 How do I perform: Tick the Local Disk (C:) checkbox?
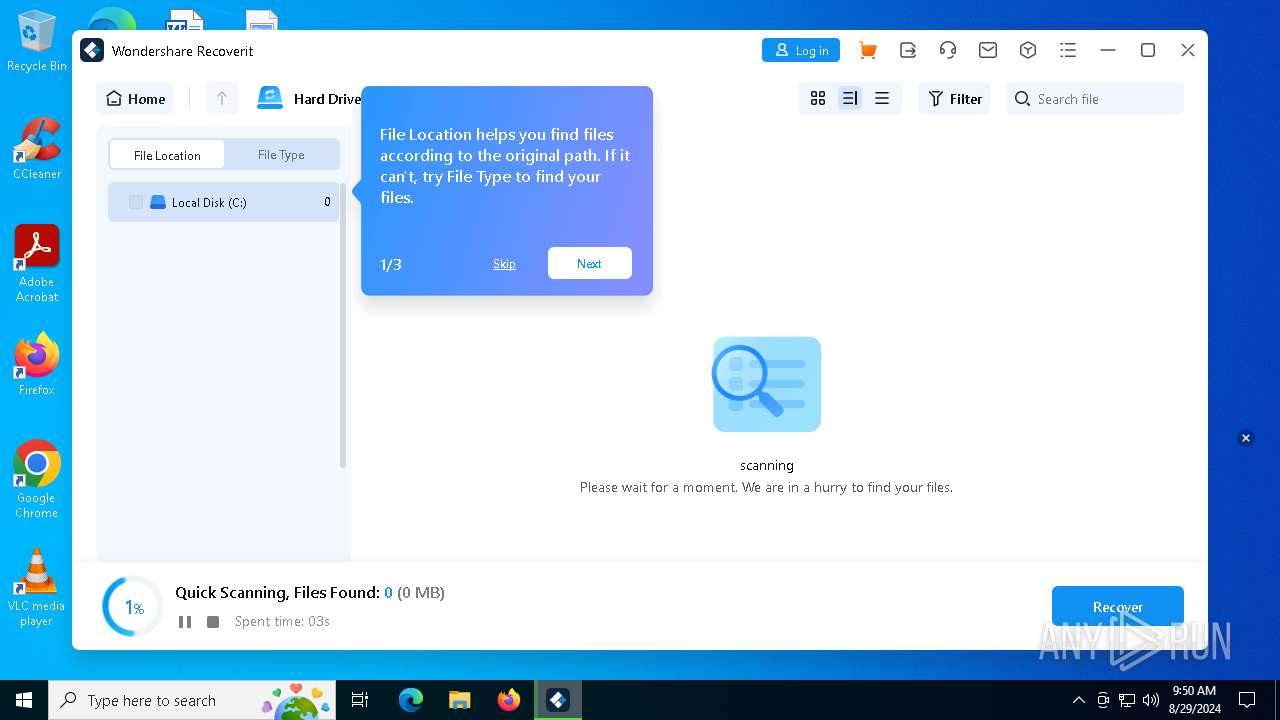click(136, 202)
